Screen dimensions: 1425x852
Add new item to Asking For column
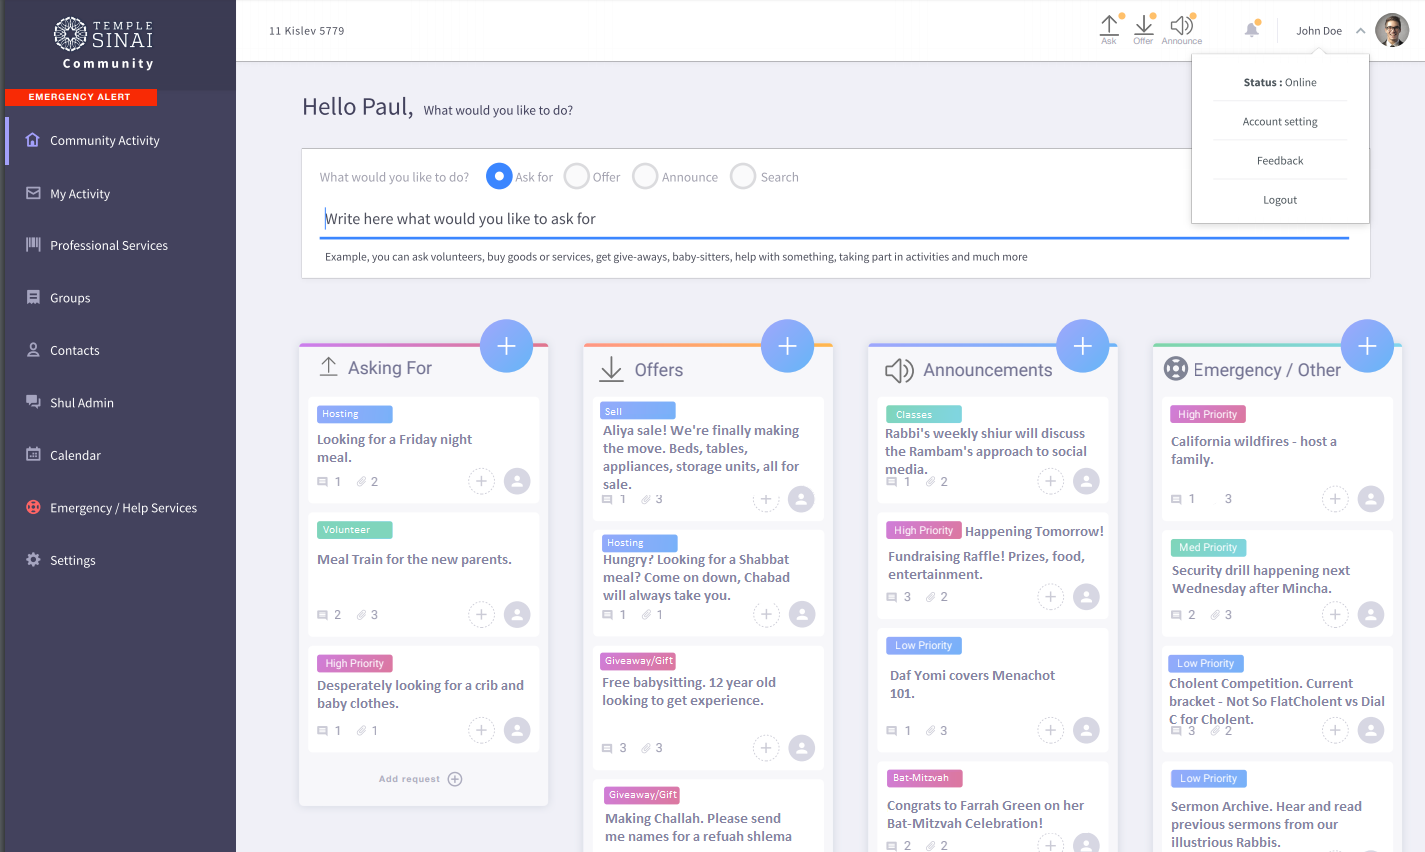[506, 346]
